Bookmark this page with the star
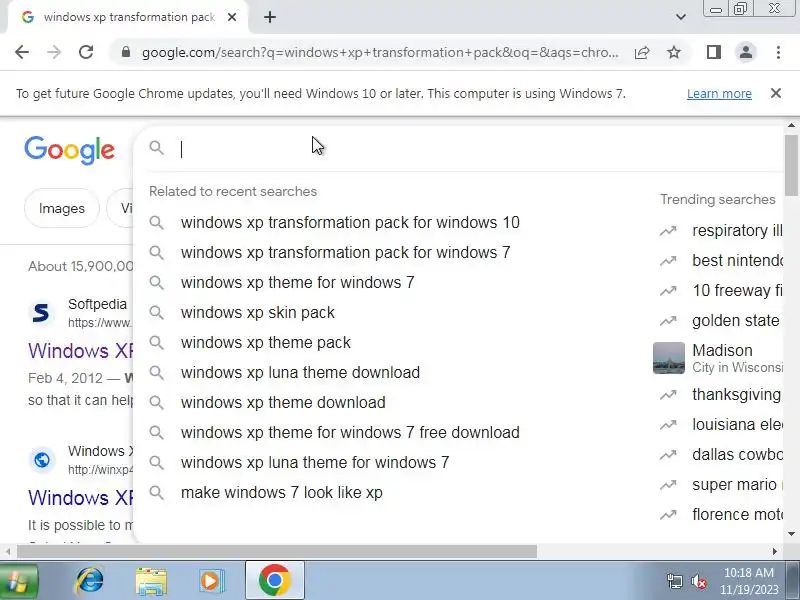This screenshot has width=800, height=600. 674,52
